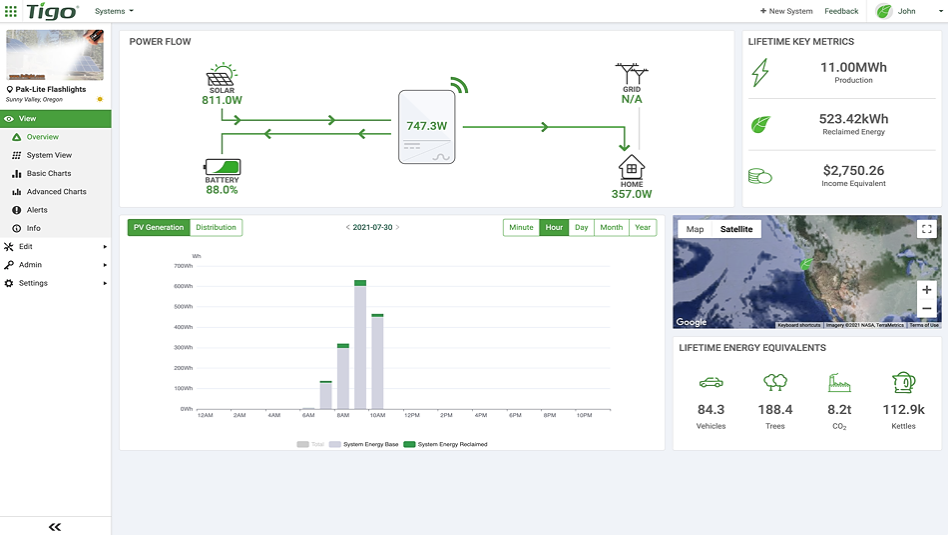Collapse the sidebar with double chevron
The width and height of the screenshot is (948, 535).
(x=55, y=527)
